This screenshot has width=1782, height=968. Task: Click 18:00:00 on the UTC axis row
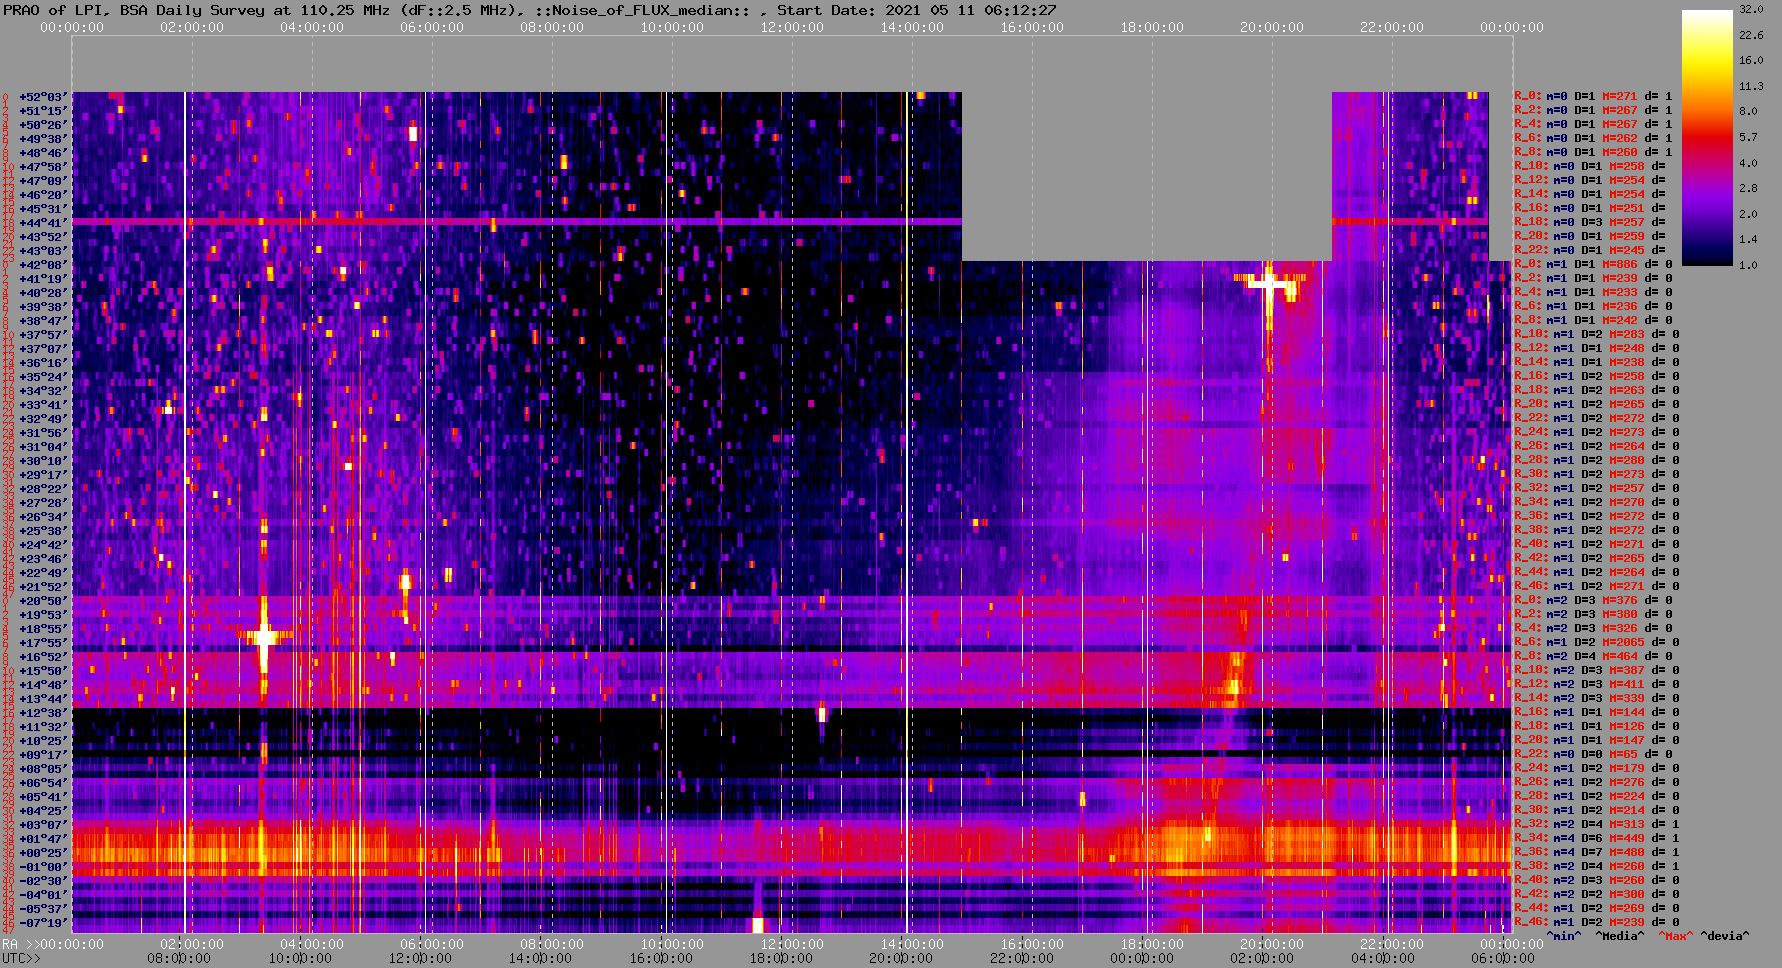pos(780,958)
